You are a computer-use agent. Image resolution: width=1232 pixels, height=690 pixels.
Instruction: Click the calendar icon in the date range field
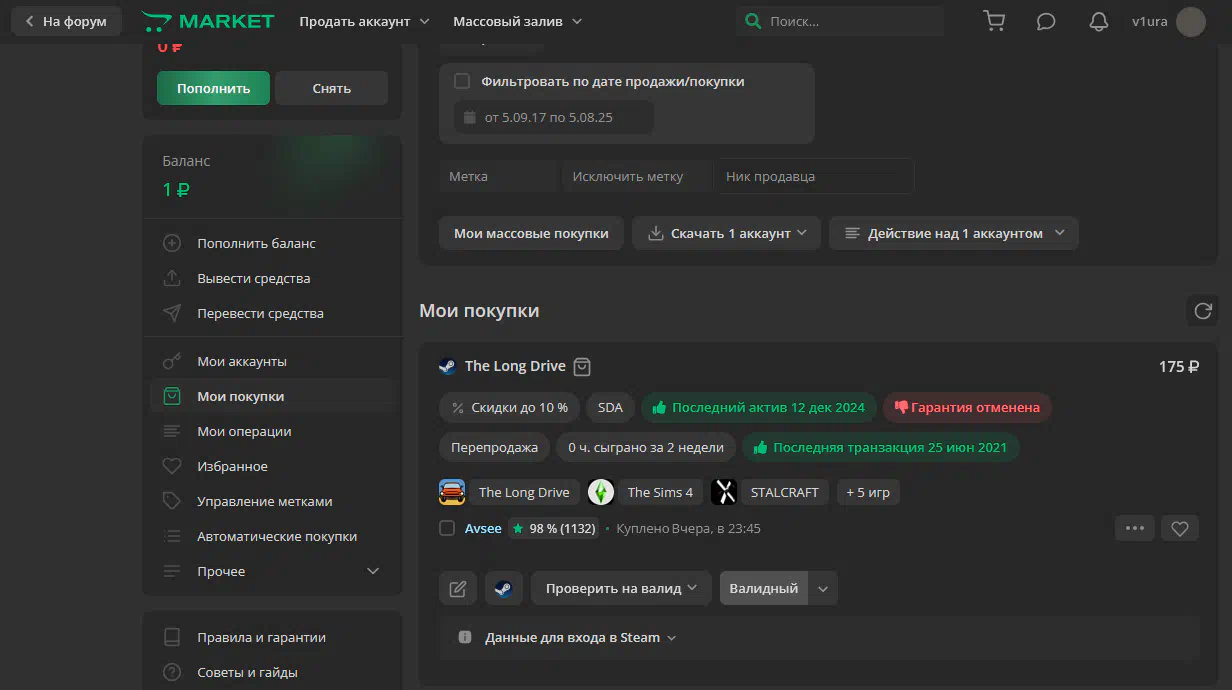point(470,117)
